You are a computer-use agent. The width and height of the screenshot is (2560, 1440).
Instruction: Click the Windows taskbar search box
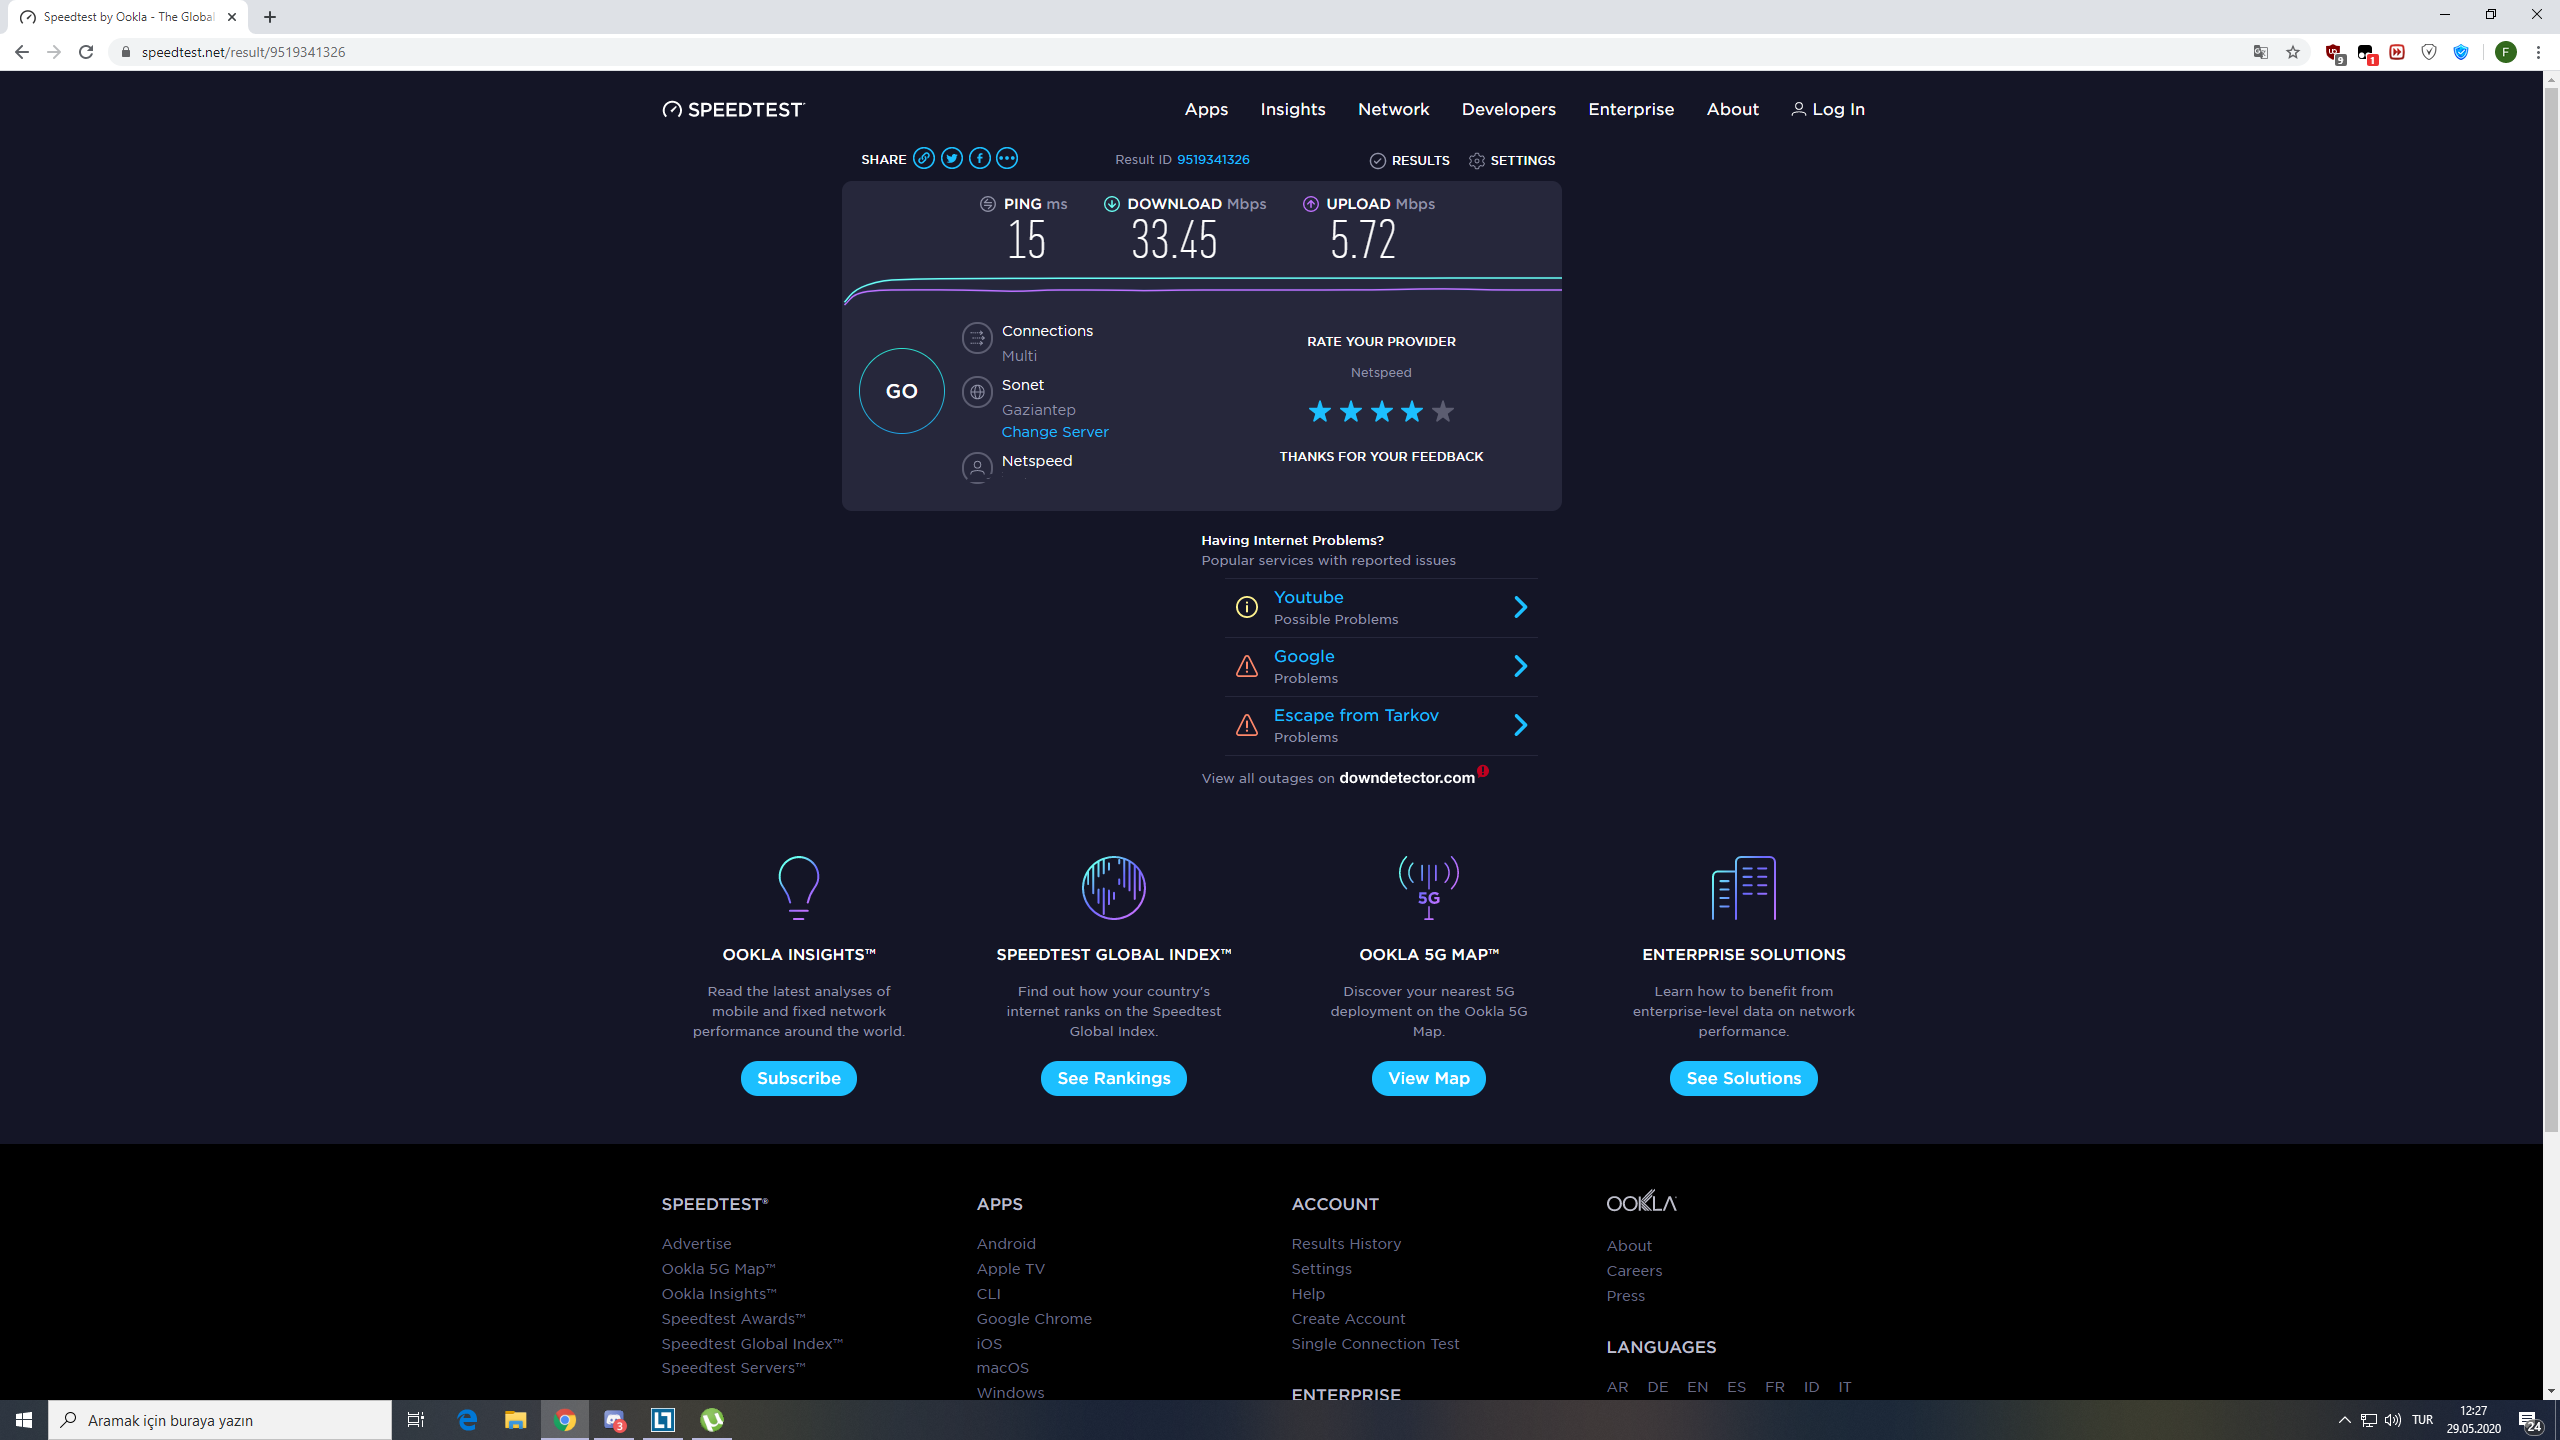[x=220, y=1420]
